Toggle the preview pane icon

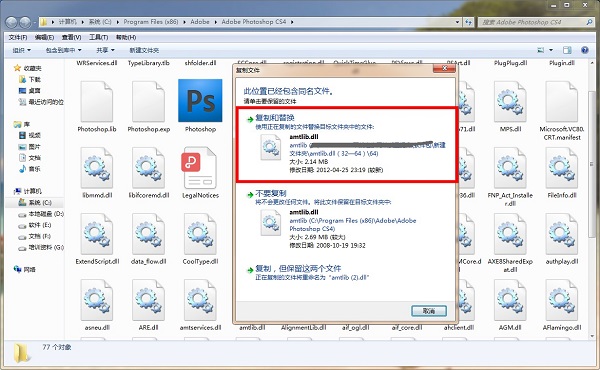tap(567, 50)
